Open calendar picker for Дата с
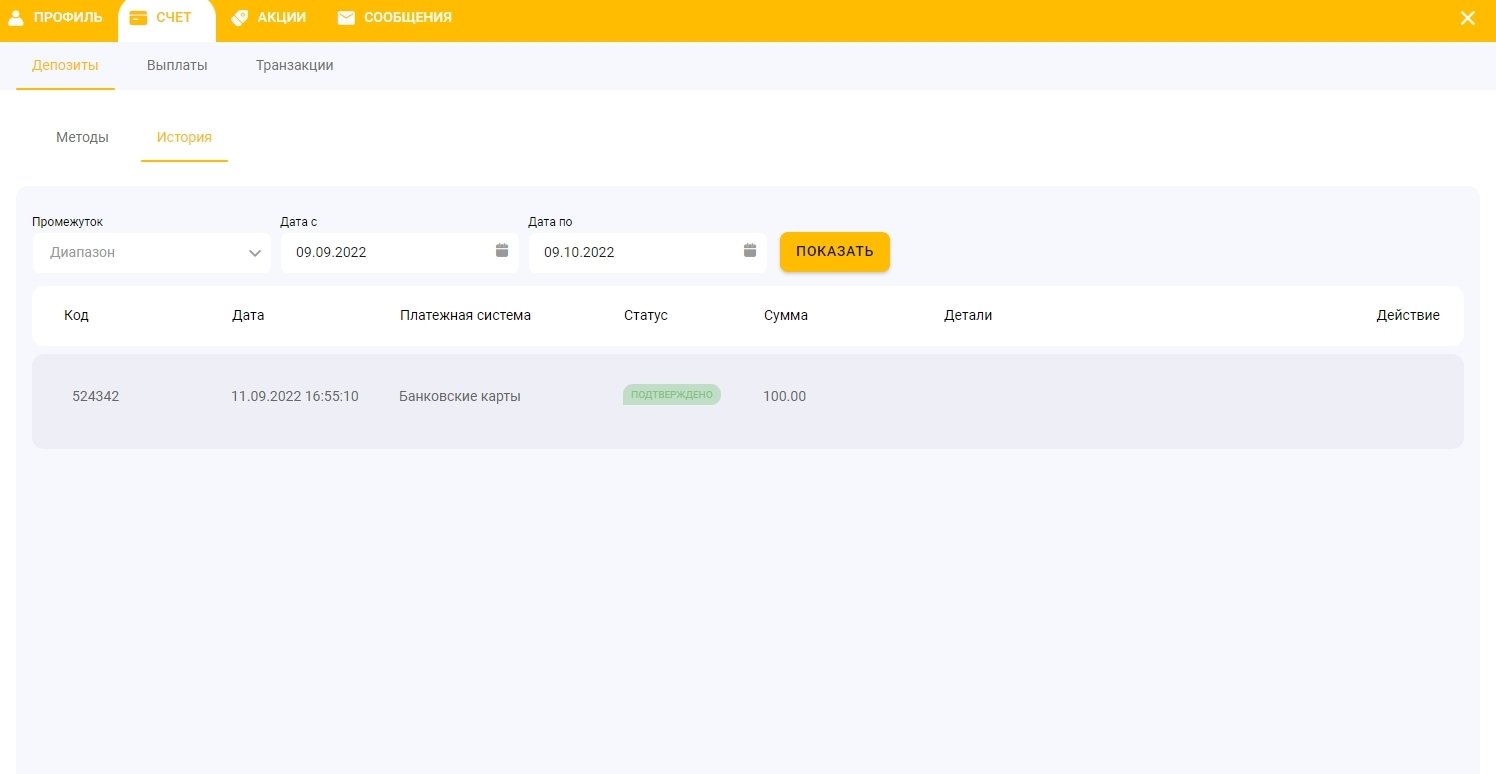This screenshot has height=774, width=1496. 502,251
